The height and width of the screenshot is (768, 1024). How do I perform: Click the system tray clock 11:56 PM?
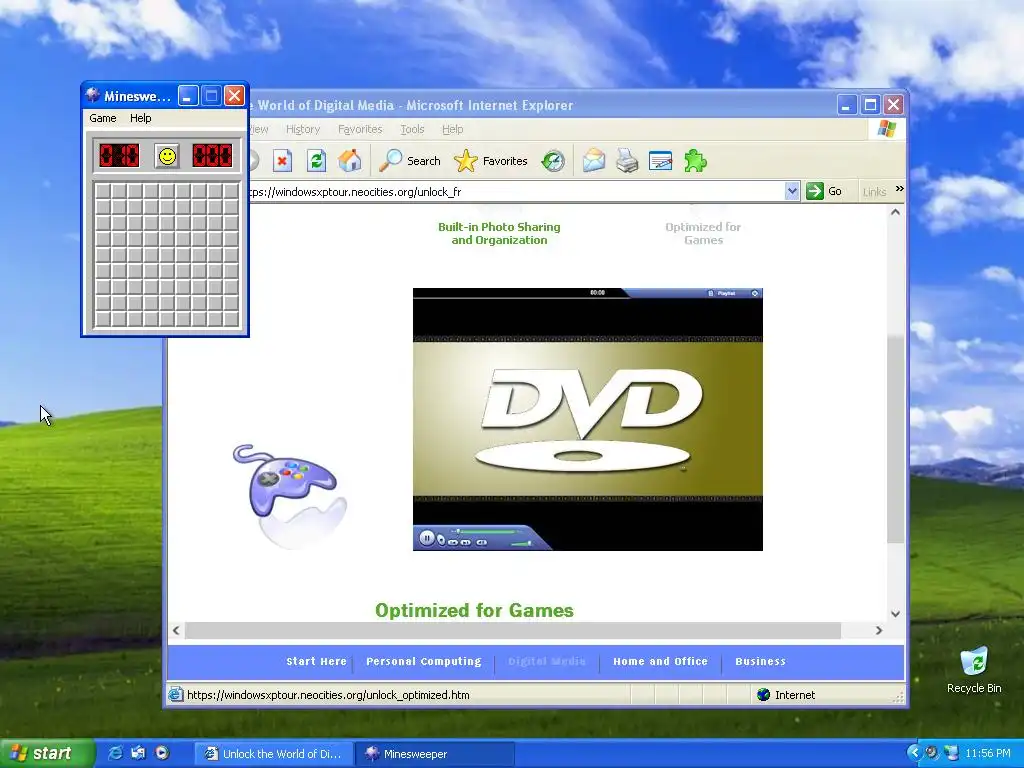point(987,753)
